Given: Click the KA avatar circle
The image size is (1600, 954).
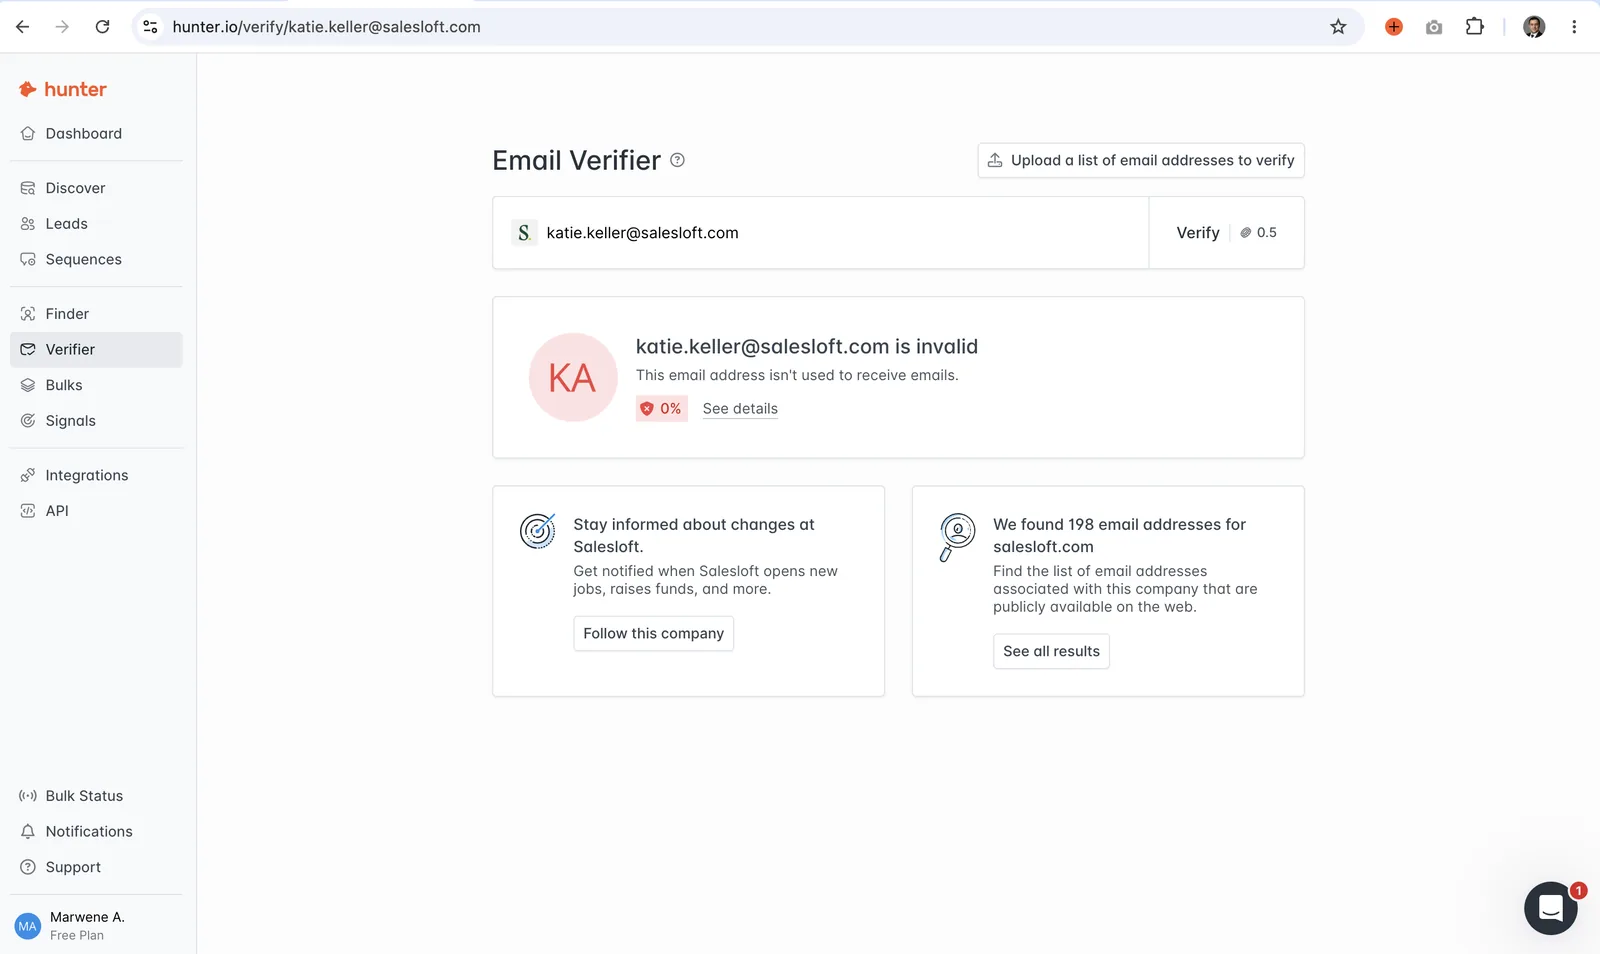Looking at the screenshot, I should tap(573, 377).
